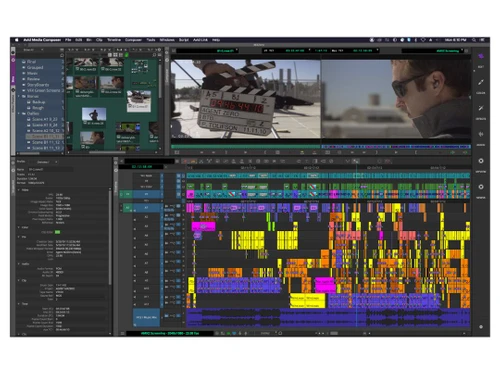Open Scene A1 9_23 bin
The image size is (500, 375).
click(45, 119)
